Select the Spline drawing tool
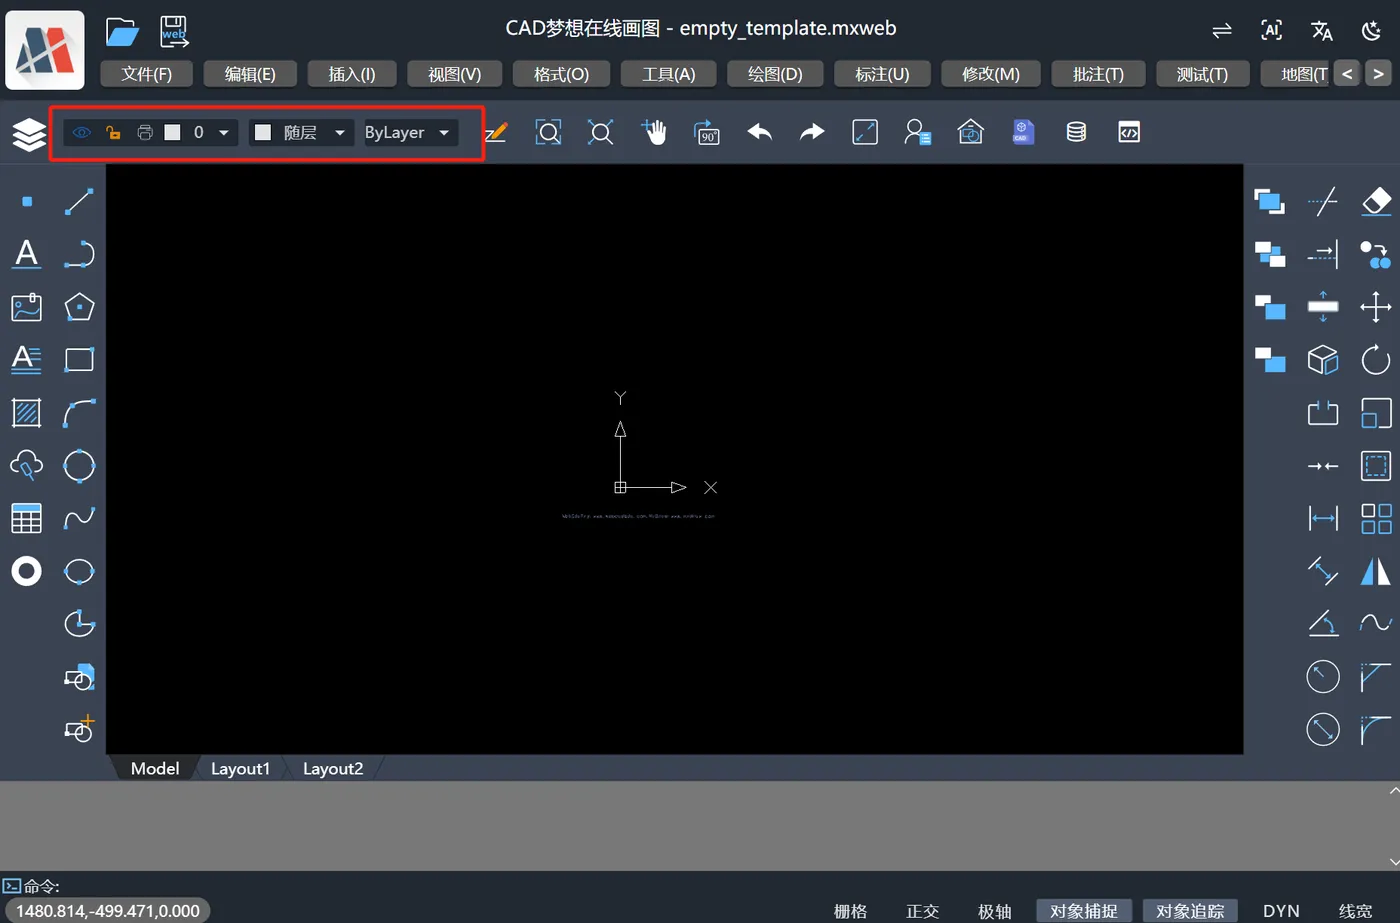 [79, 517]
